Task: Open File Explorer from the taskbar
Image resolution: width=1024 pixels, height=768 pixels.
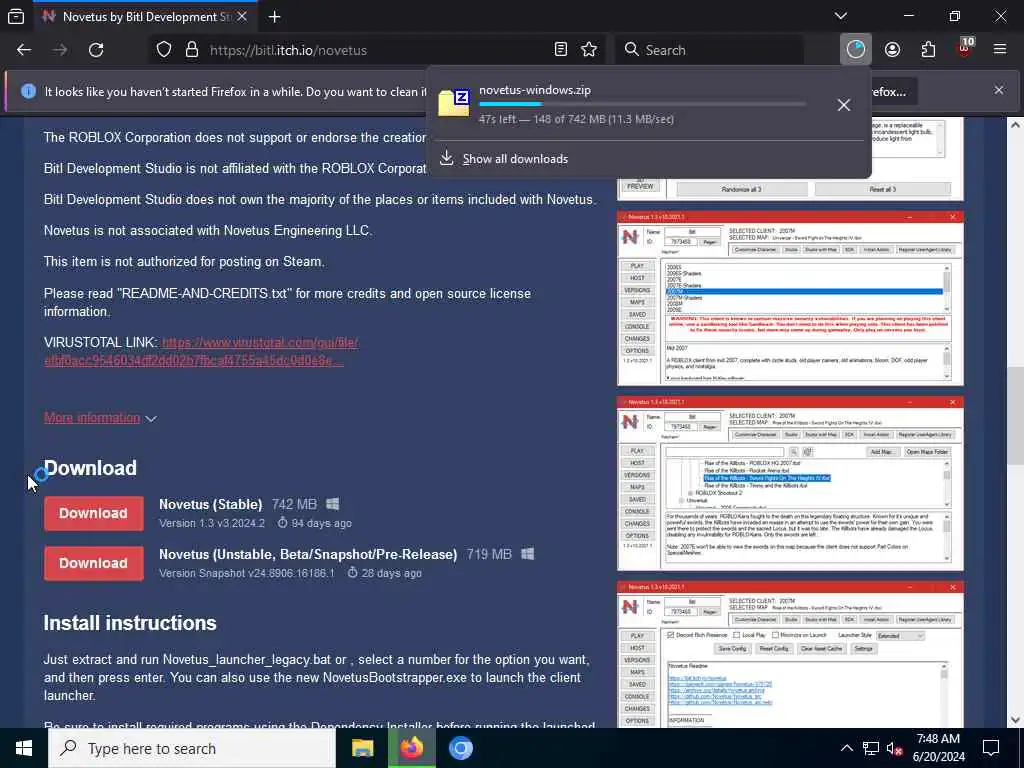Action: [x=362, y=748]
